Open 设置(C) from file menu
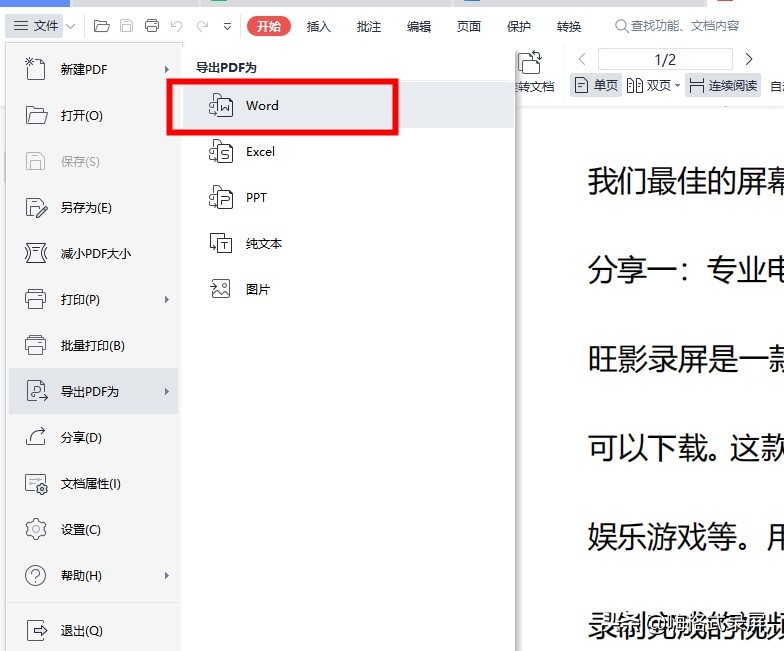 [x=94, y=530]
